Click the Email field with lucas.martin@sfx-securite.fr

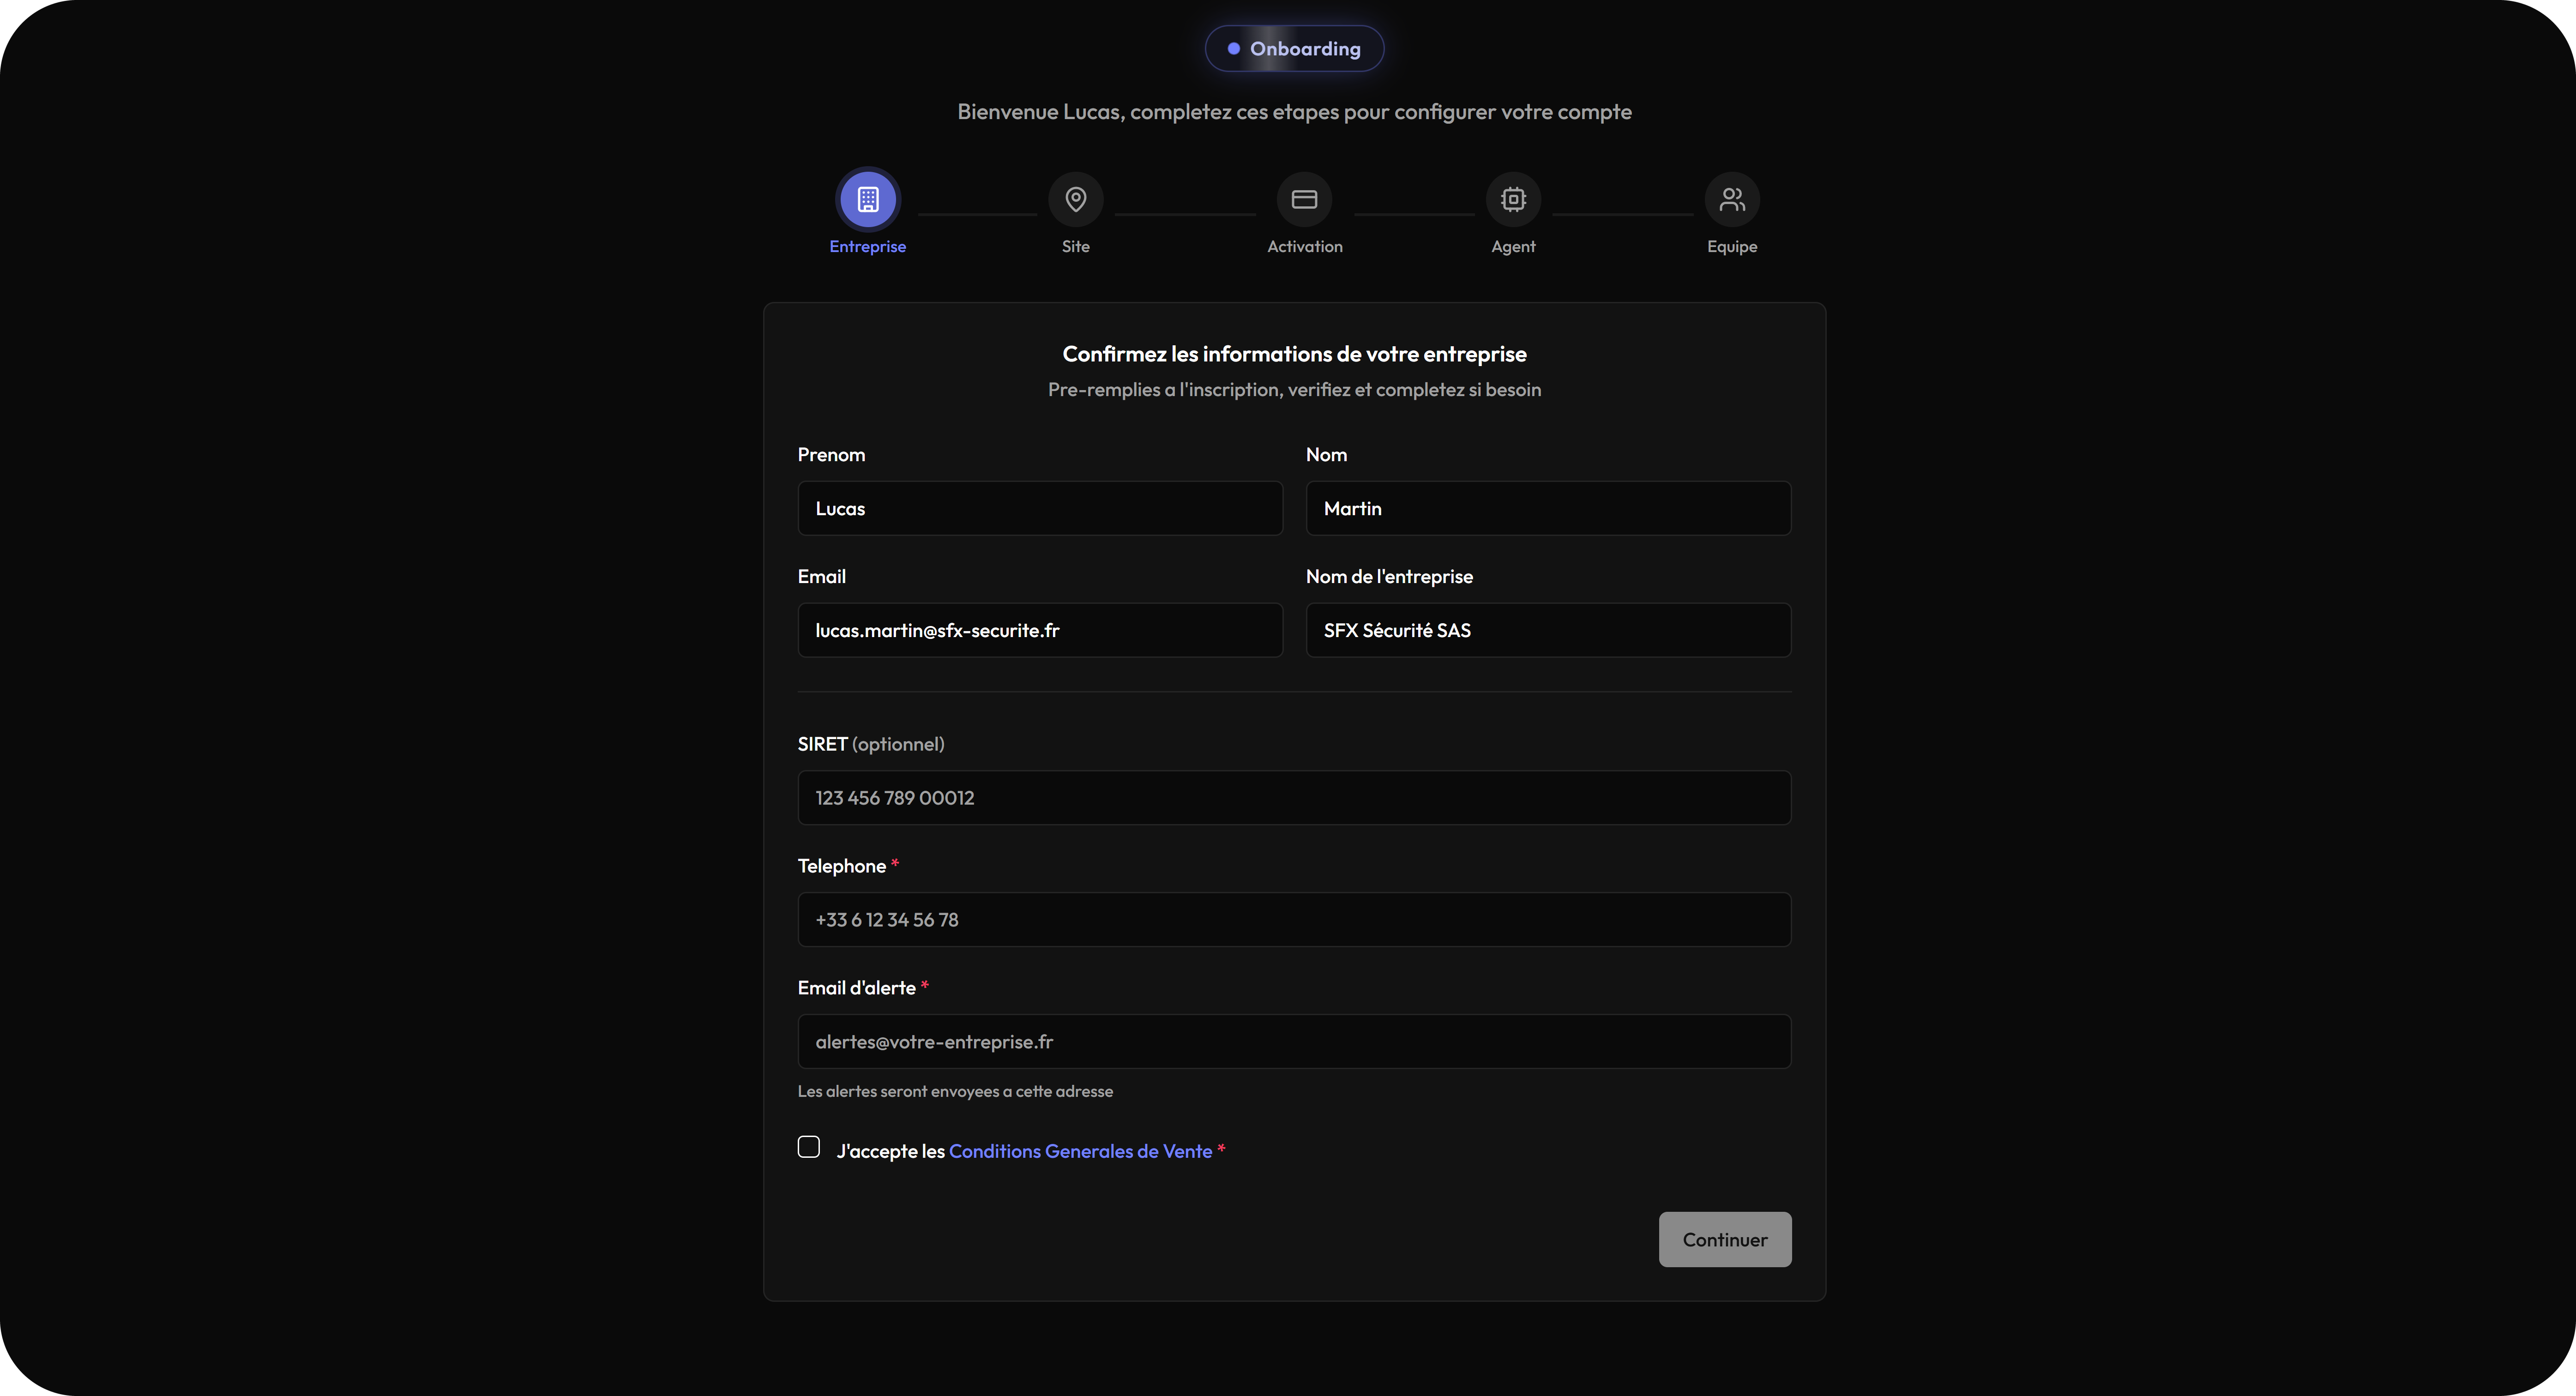(x=1040, y=630)
